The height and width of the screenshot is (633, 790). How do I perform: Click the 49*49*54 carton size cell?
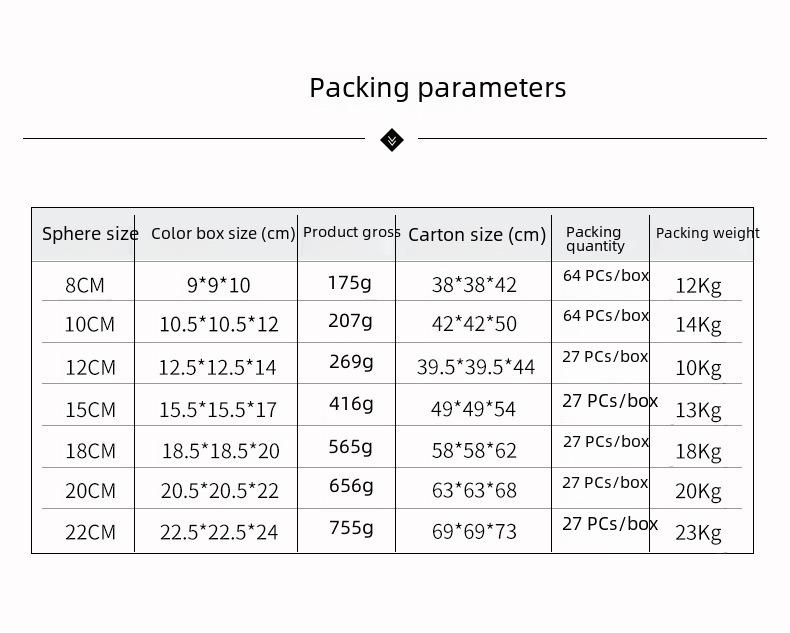click(x=474, y=410)
